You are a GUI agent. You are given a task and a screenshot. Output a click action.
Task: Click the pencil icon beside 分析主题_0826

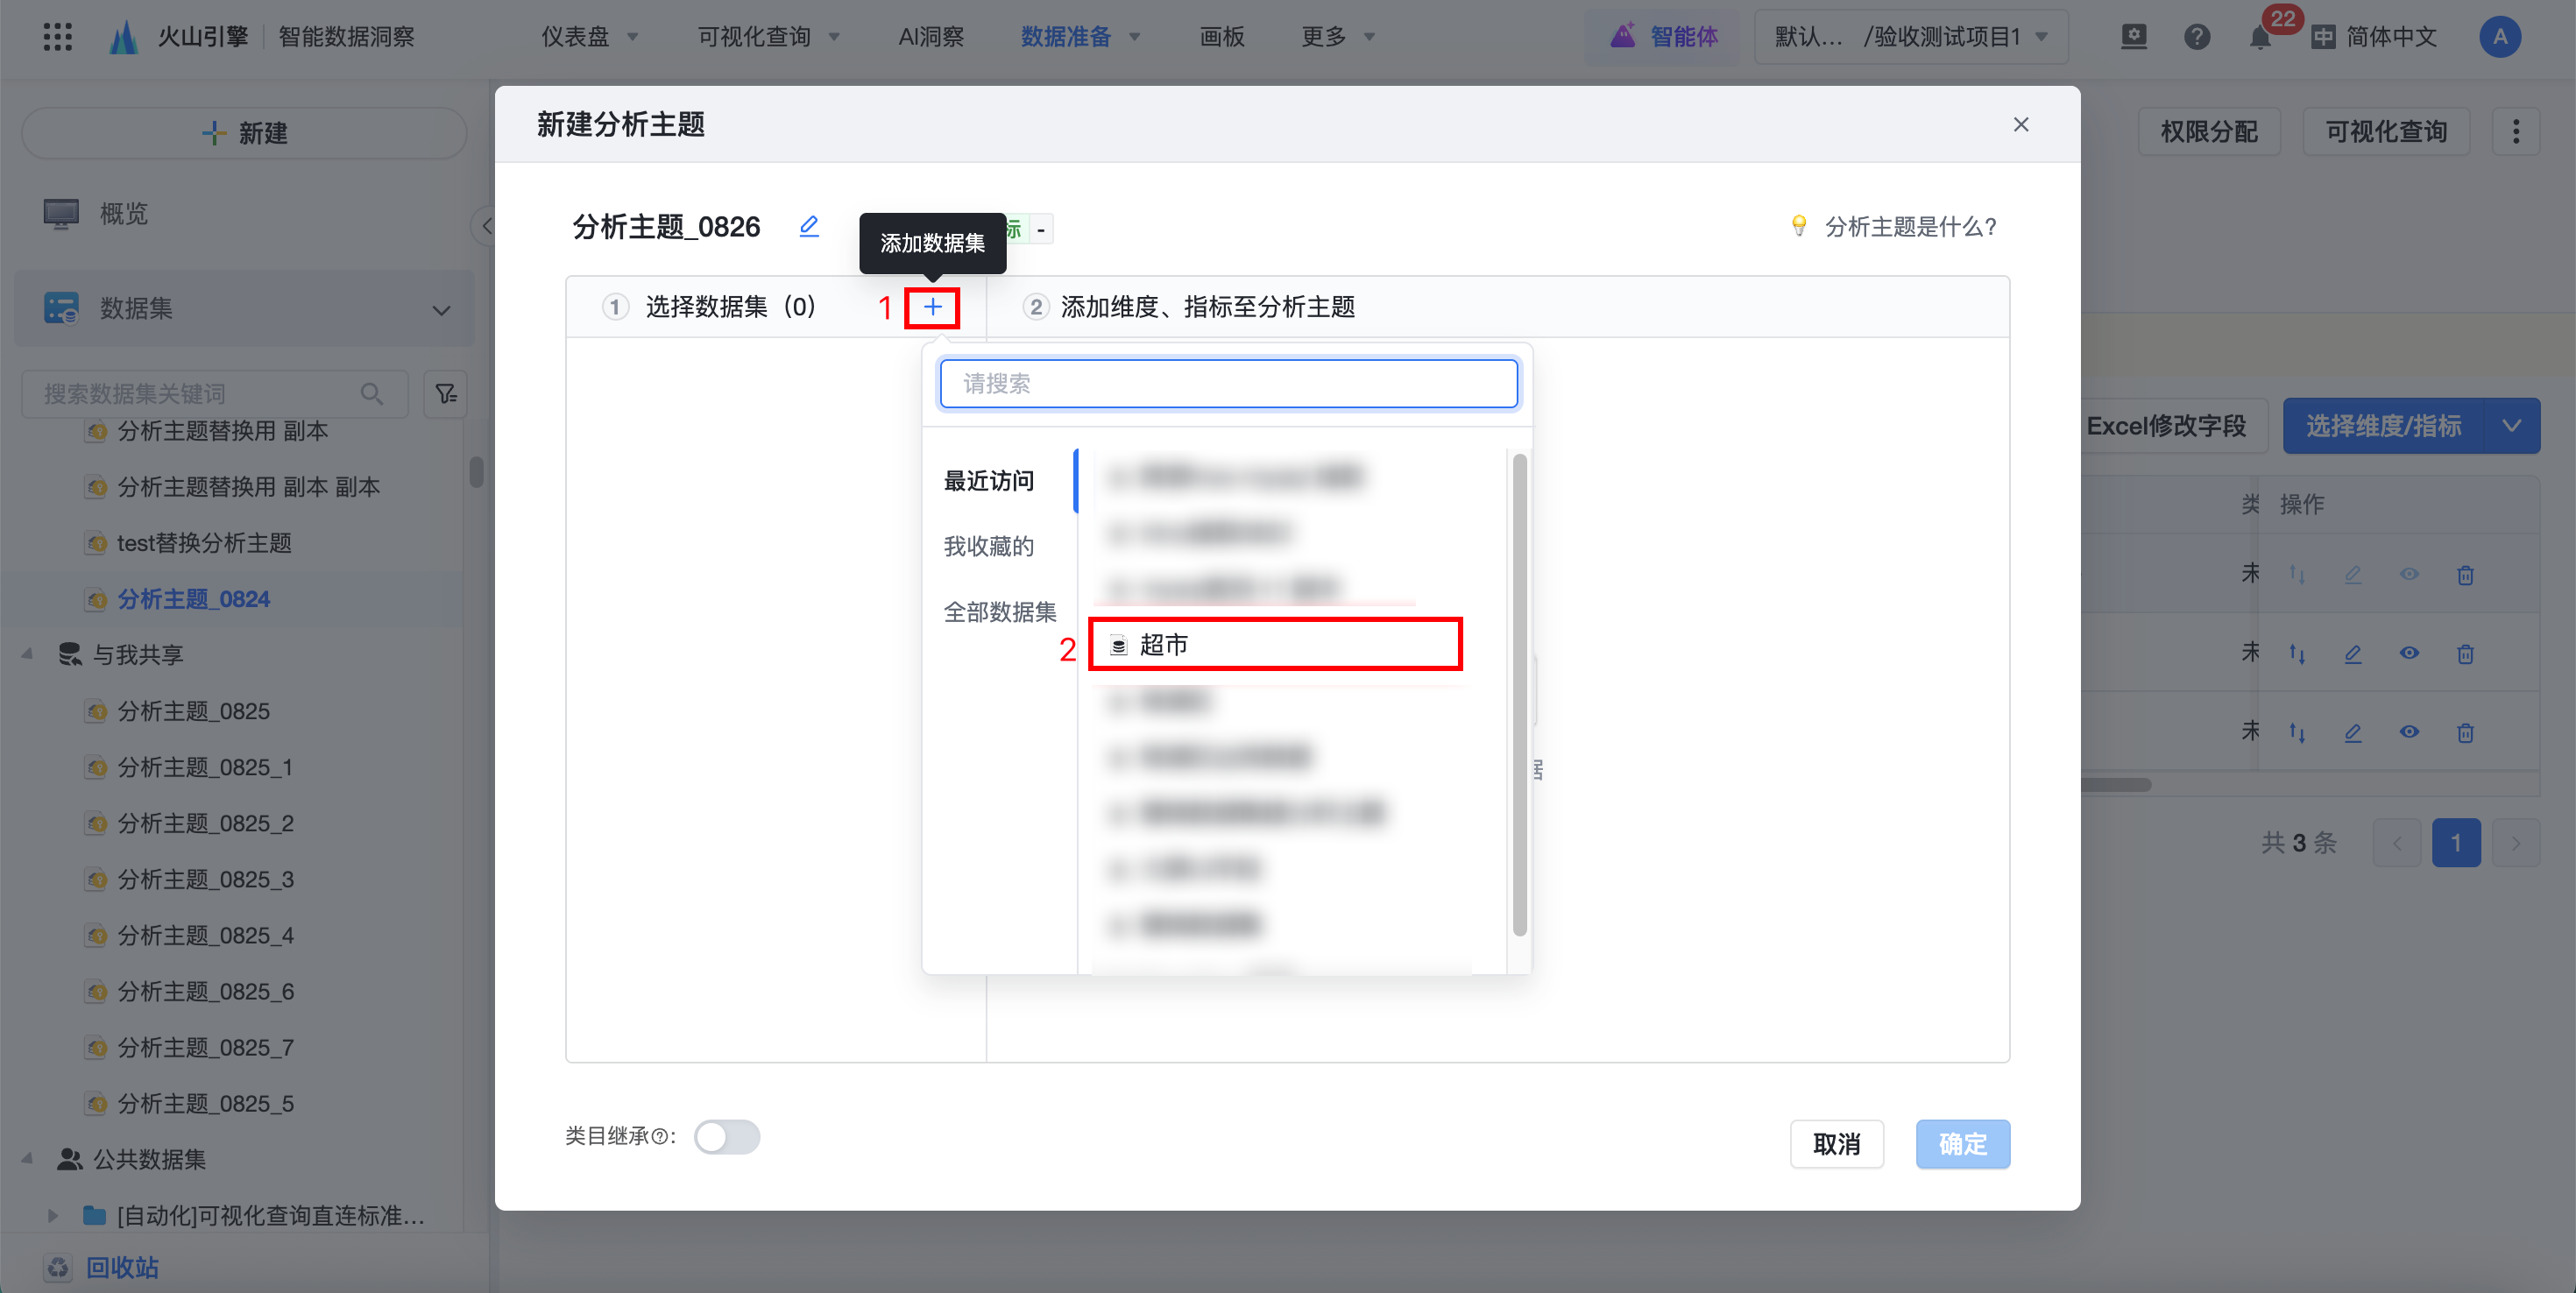coord(809,227)
